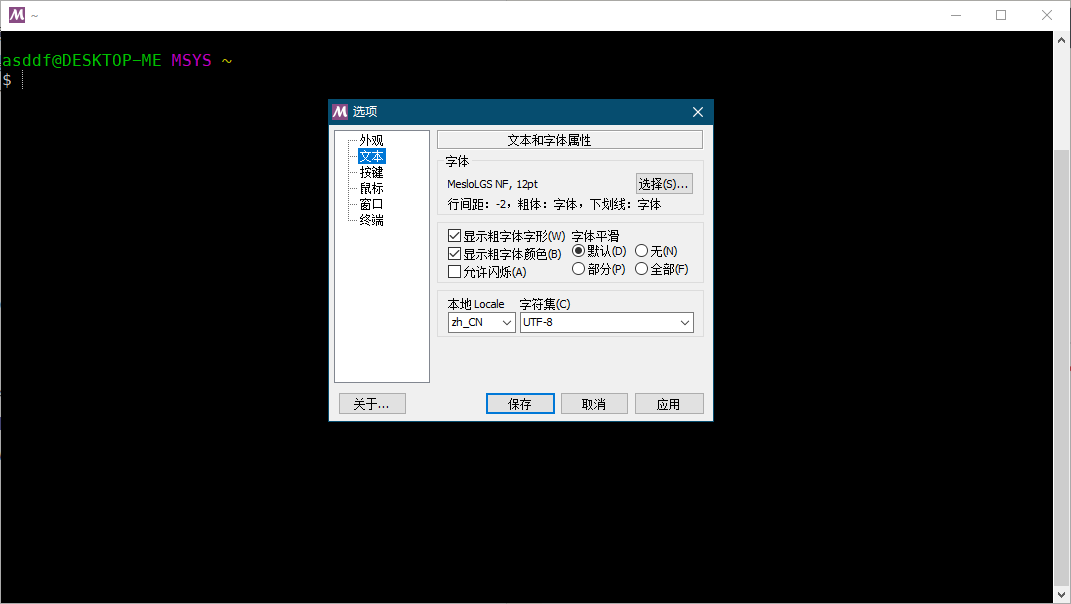Click the 选择(S)... font picker button
The width and height of the screenshot is (1071, 604).
point(663,183)
